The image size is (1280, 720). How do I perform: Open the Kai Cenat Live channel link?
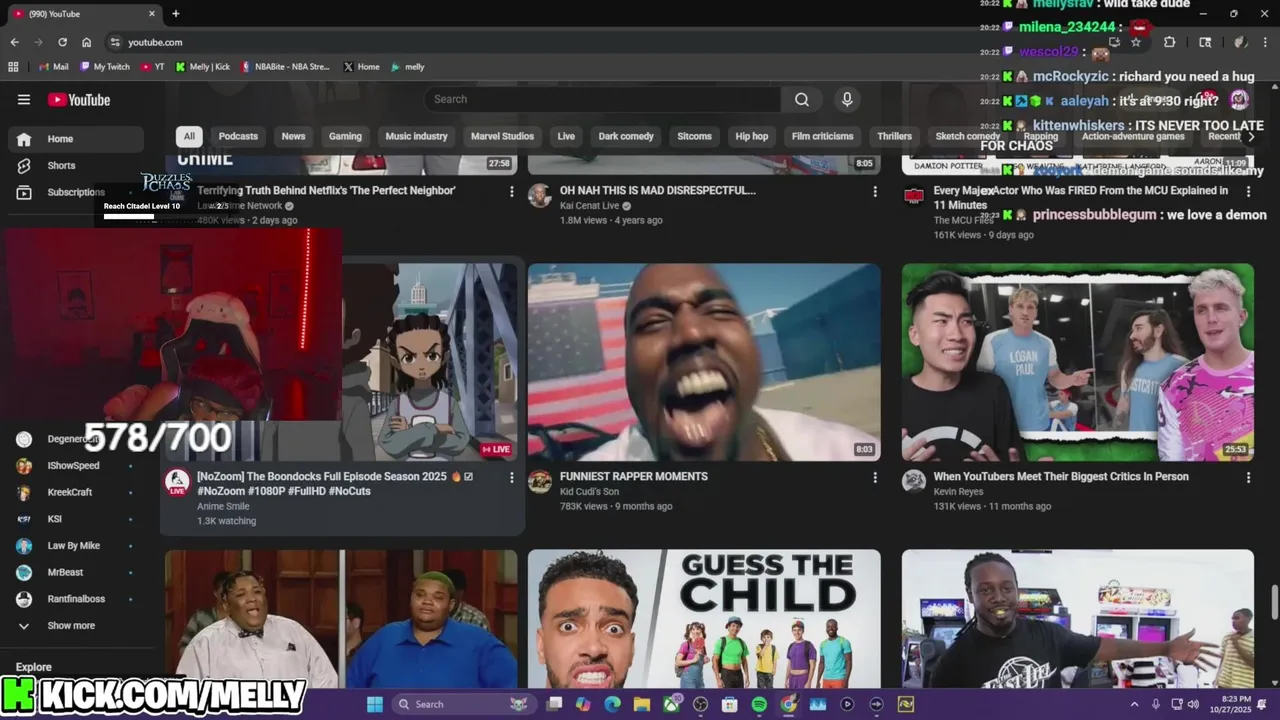coord(589,206)
